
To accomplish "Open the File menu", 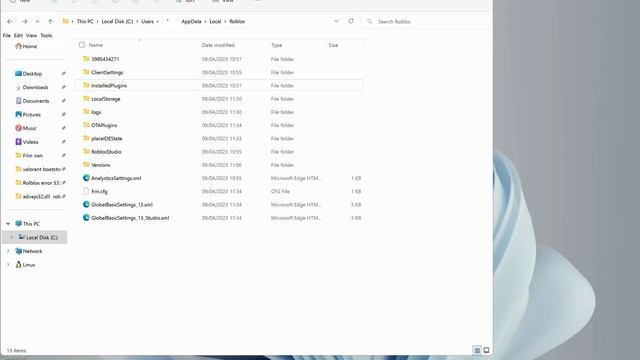I will coord(7,36).
